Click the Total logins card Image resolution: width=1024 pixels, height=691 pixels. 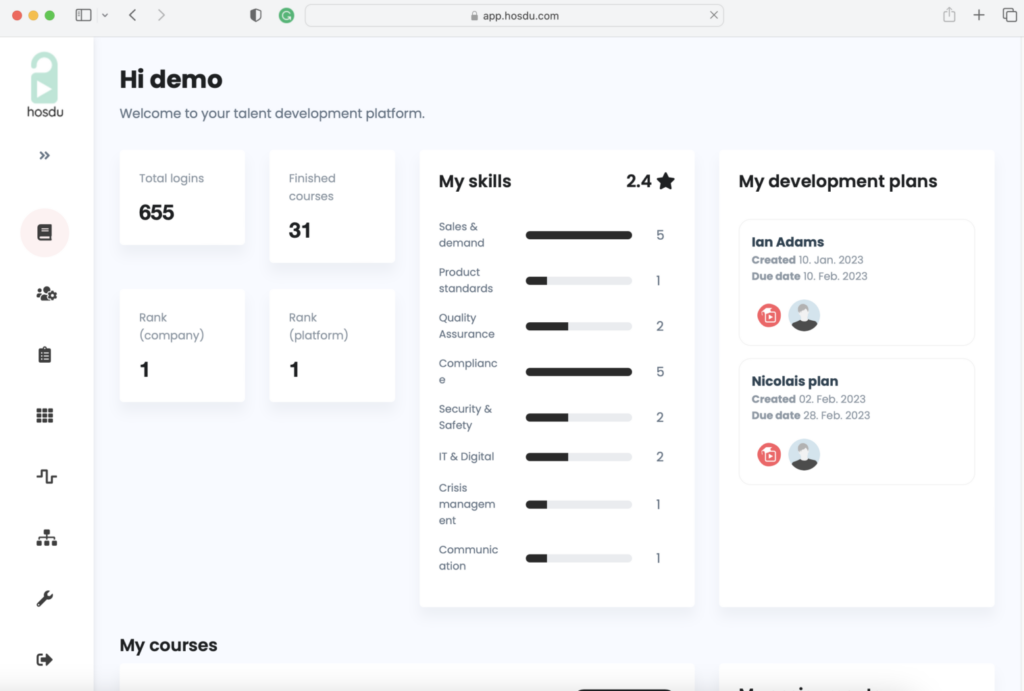pos(182,197)
